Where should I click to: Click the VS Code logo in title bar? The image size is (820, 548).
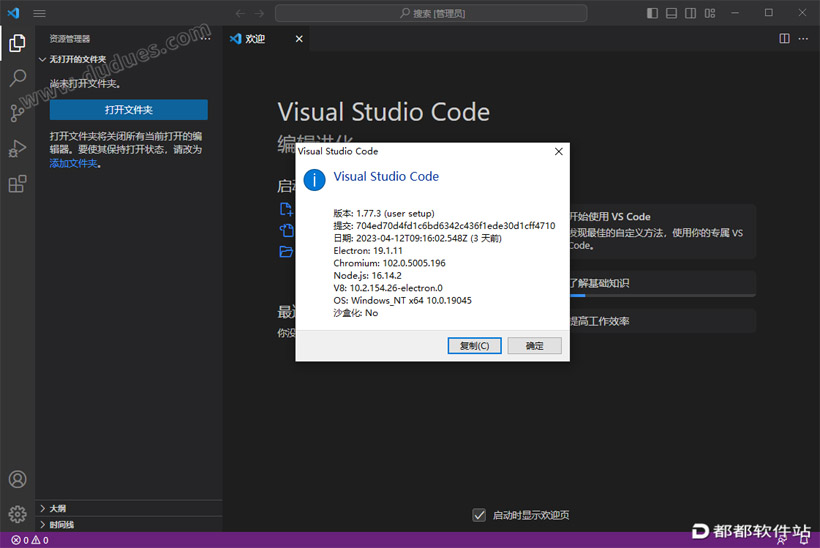point(14,13)
